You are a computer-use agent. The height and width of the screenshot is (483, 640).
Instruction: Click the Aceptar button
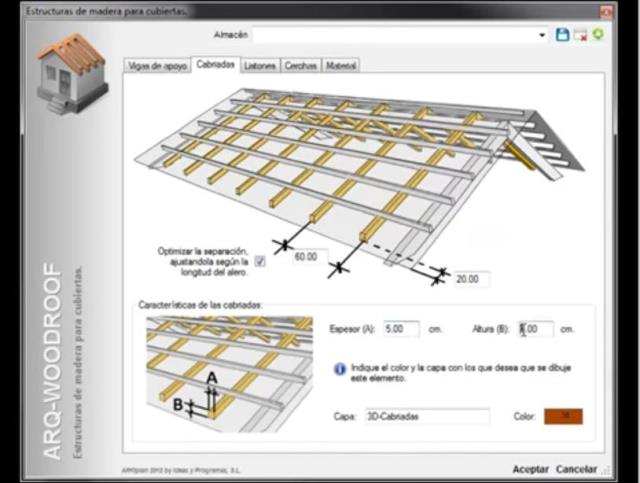pyautogui.click(x=531, y=469)
